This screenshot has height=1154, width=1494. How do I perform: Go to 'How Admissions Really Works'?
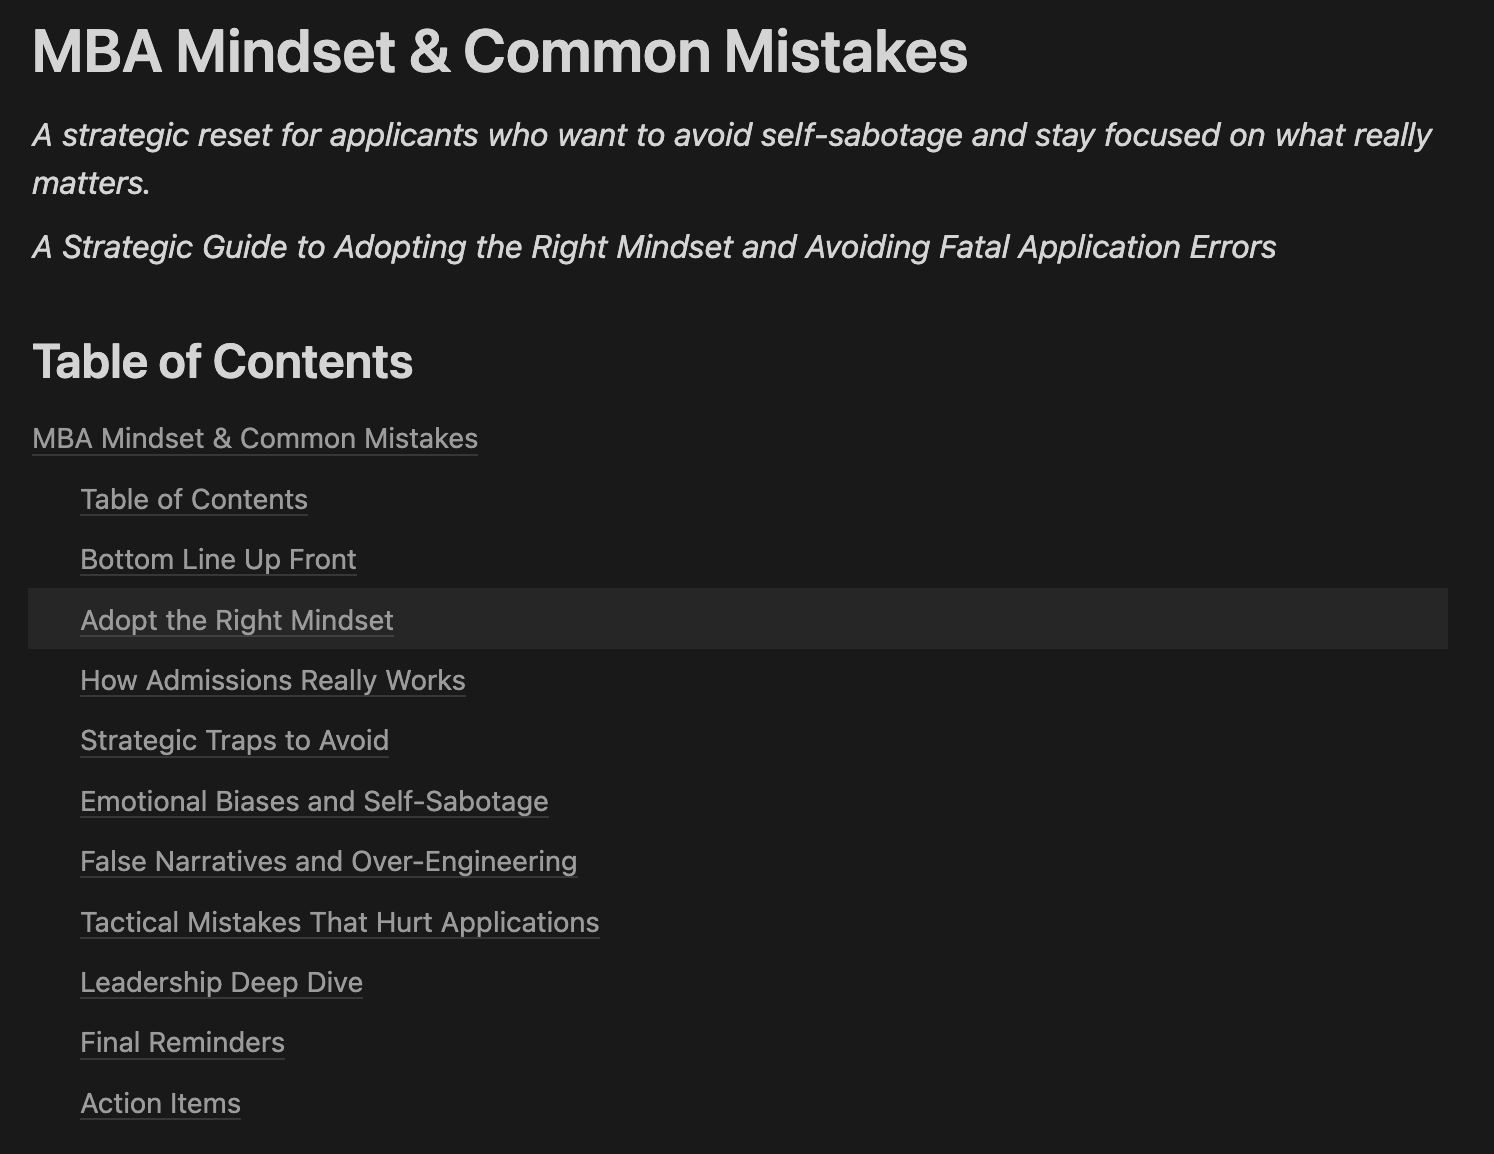point(273,681)
